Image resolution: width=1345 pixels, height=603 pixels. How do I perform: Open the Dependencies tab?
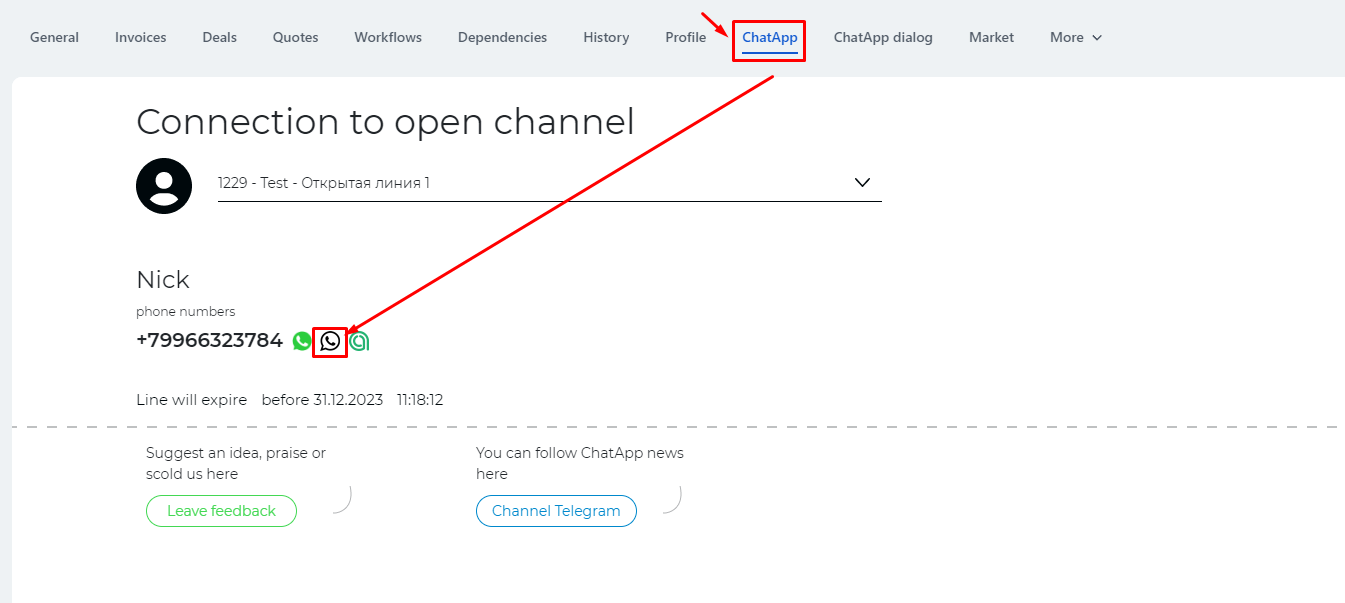(x=502, y=37)
